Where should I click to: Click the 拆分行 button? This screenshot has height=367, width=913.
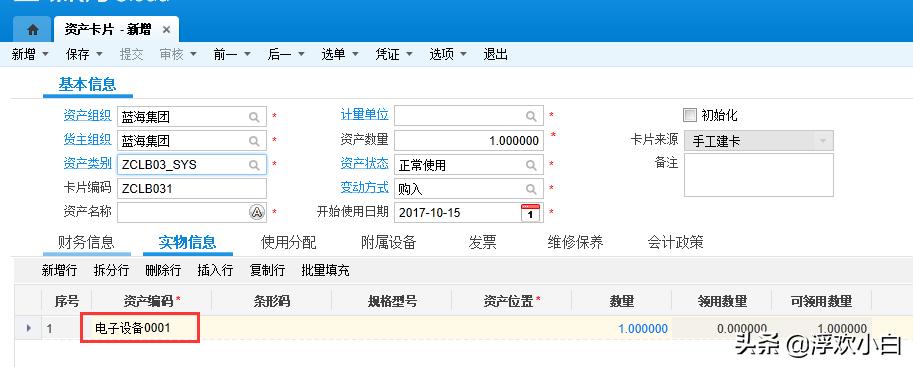111,270
